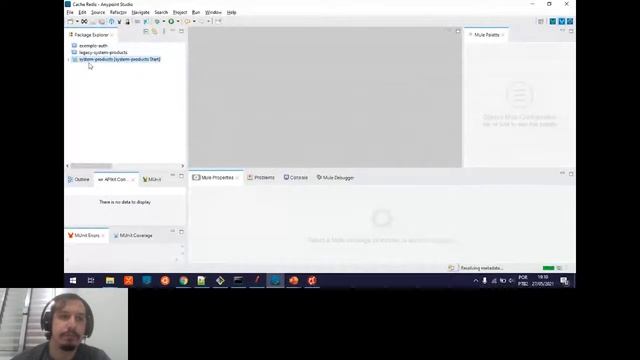Click the 'Resolving metadata...' status text
Screen dimensions: 640x360
[x=482, y=268]
